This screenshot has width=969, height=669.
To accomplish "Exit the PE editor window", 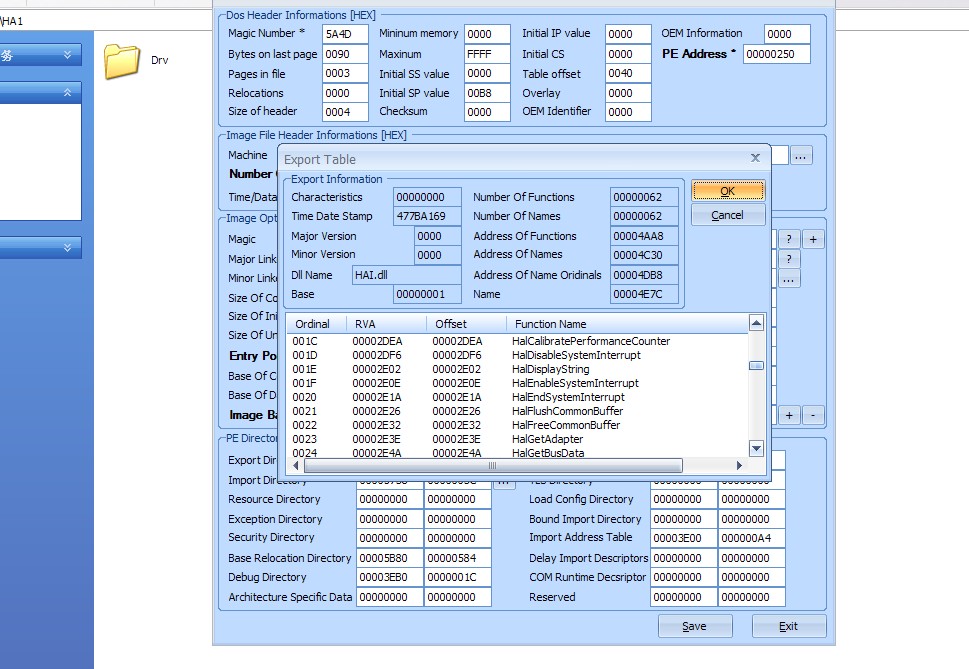I will [788, 626].
